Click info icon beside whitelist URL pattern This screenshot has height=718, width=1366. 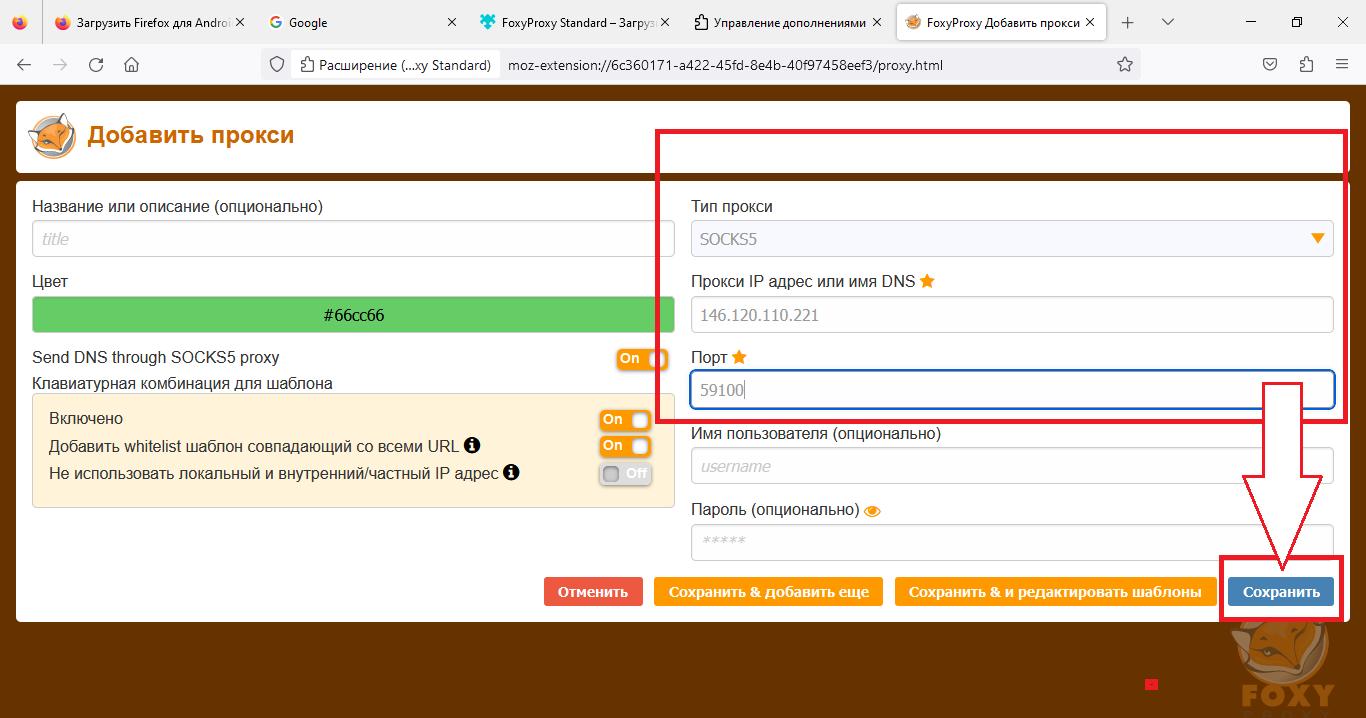[x=473, y=445]
